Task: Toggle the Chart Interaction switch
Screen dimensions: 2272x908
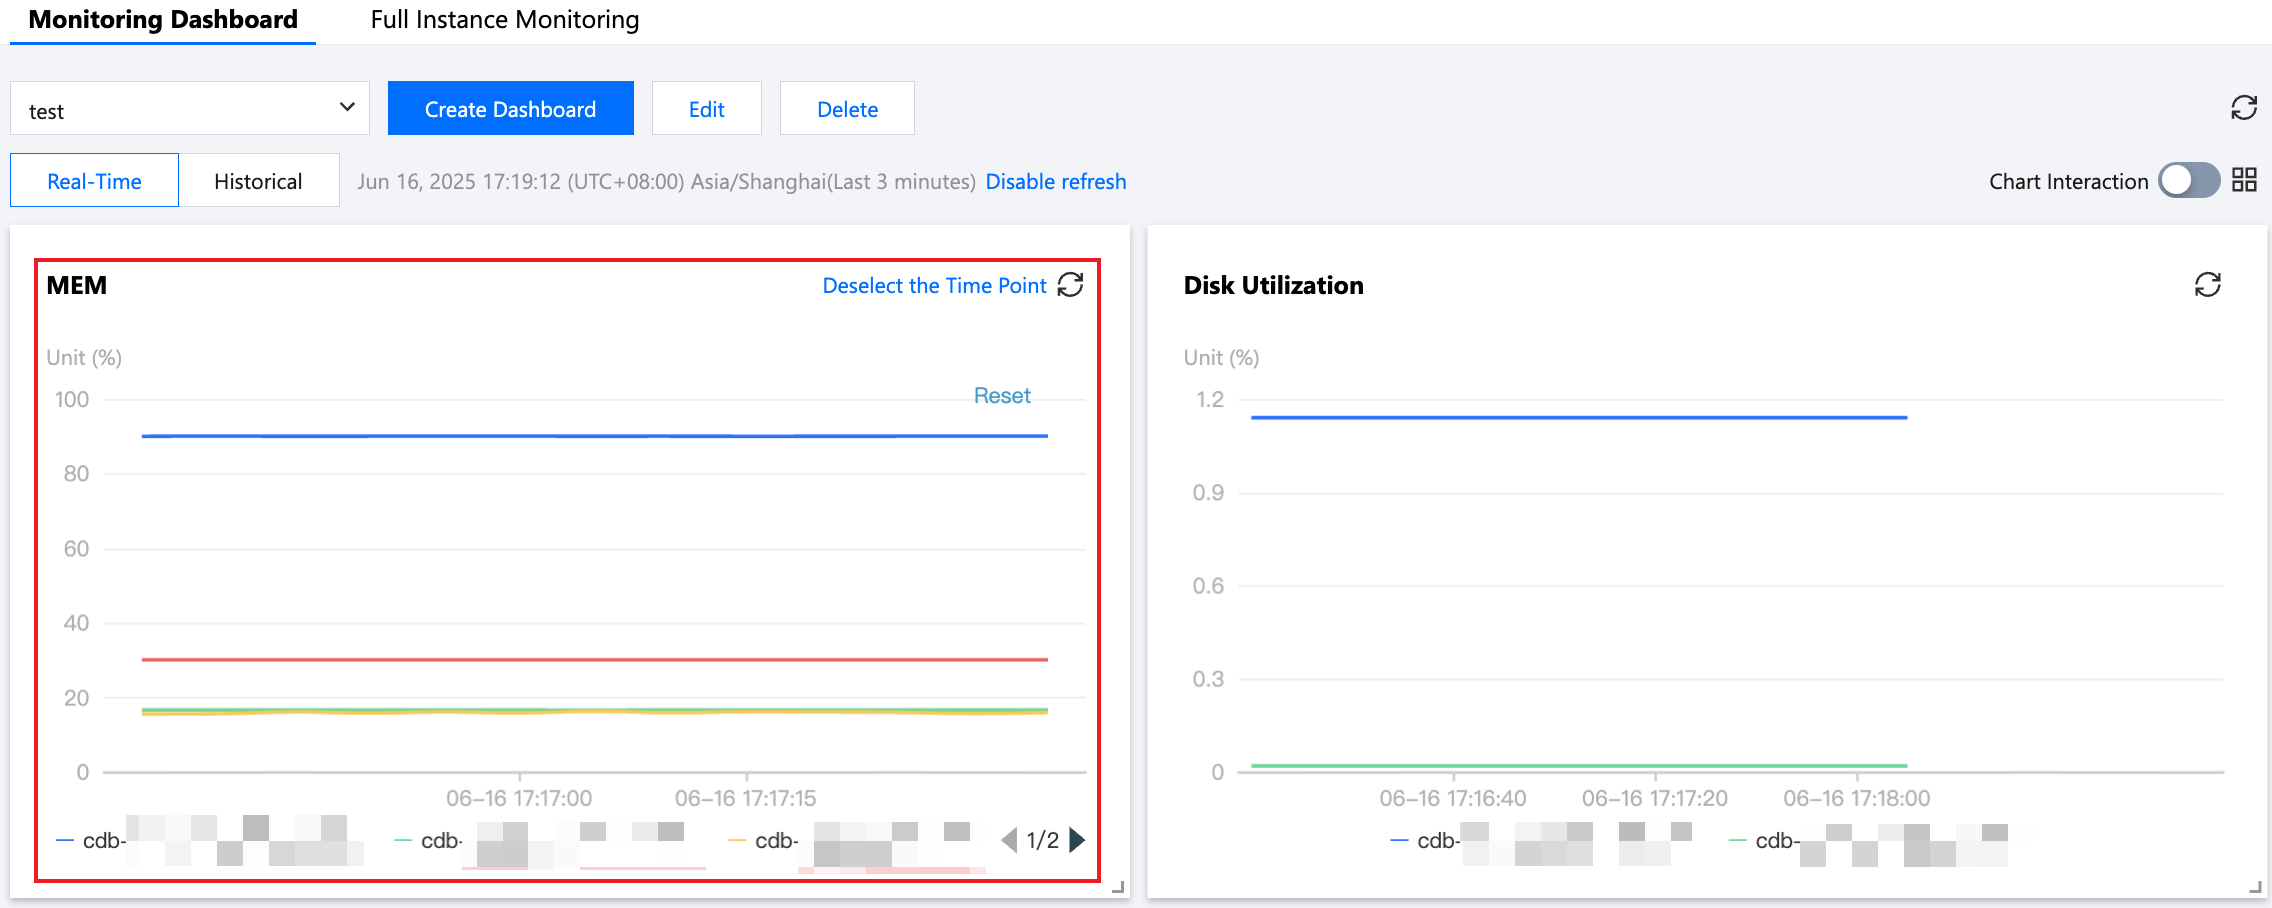Action: [2189, 181]
